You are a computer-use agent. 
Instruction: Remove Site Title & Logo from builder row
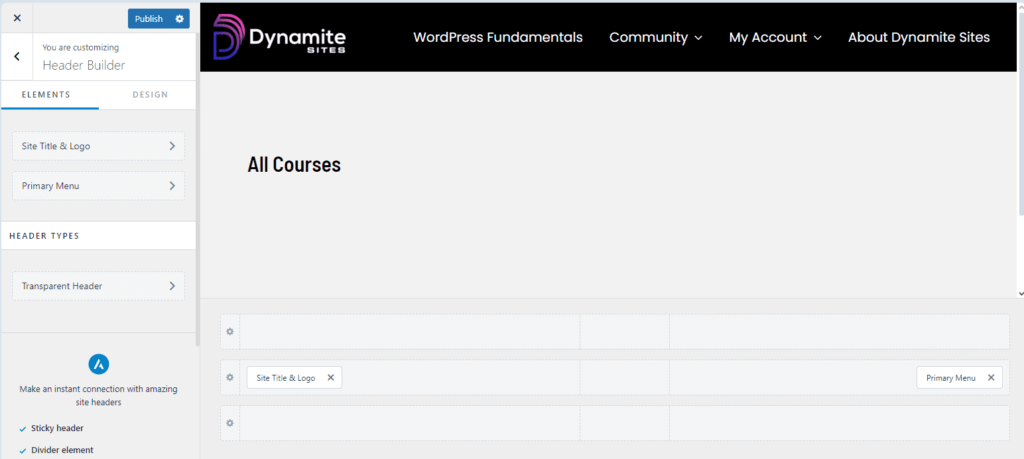click(x=331, y=378)
